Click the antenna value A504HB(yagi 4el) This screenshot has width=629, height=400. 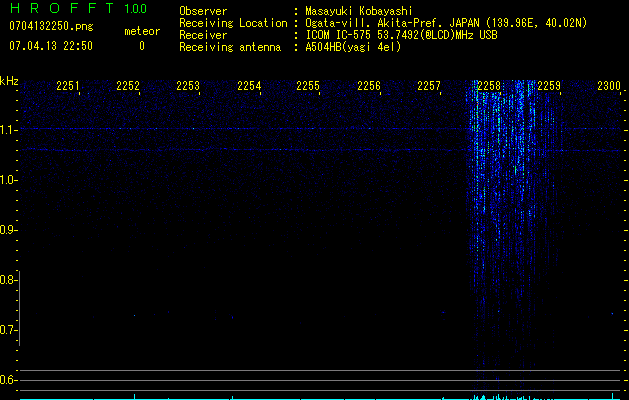point(353,47)
